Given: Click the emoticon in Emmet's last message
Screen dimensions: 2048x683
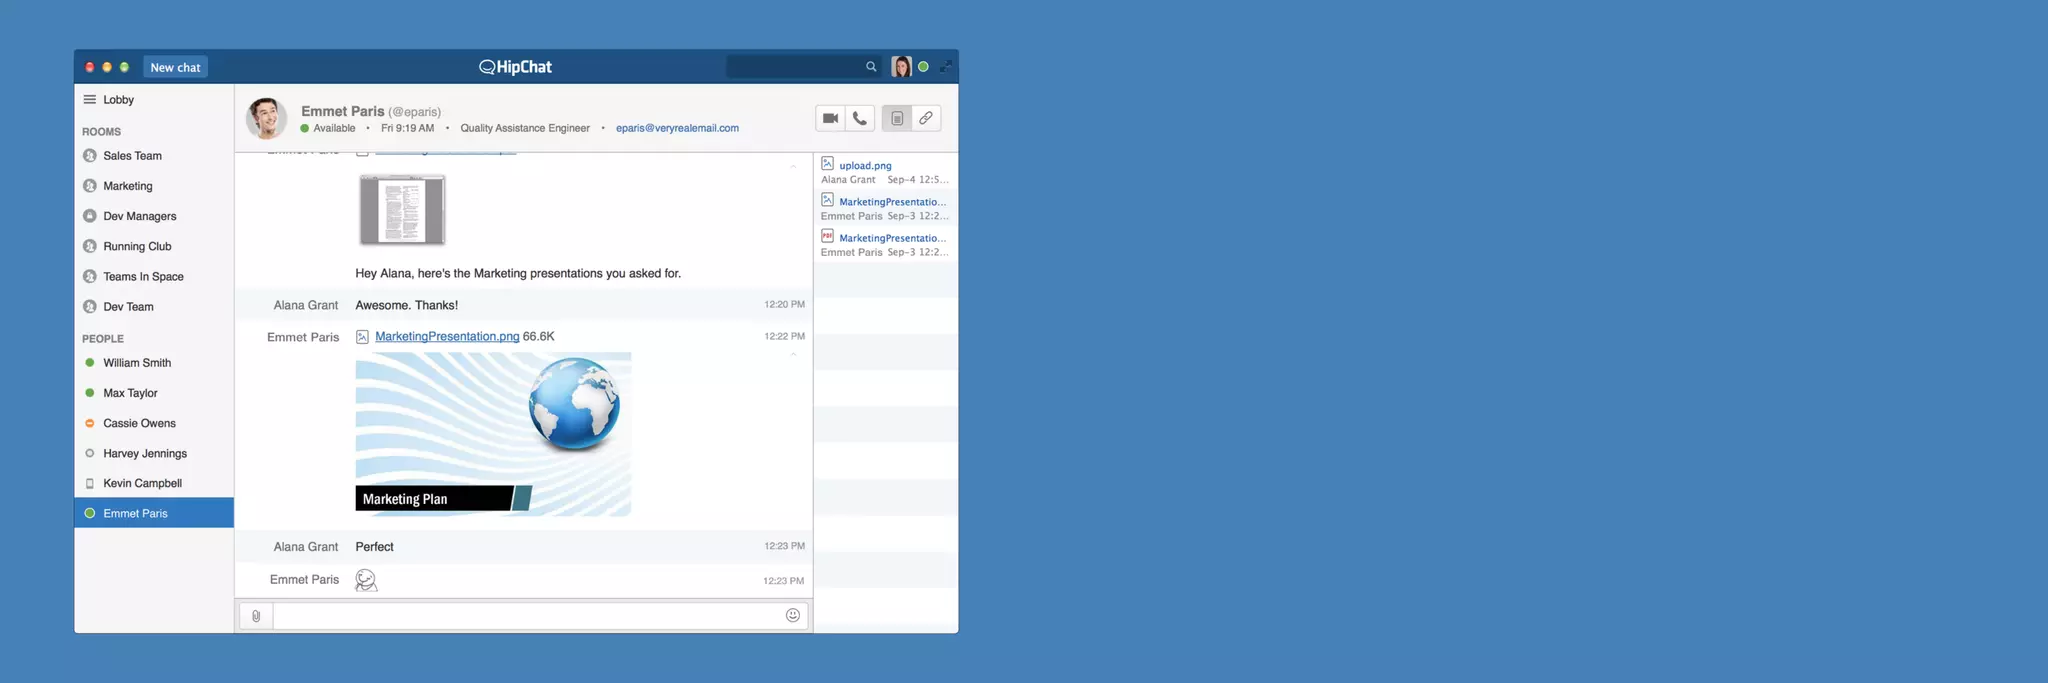Looking at the screenshot, I should click(x=366, y=580).
